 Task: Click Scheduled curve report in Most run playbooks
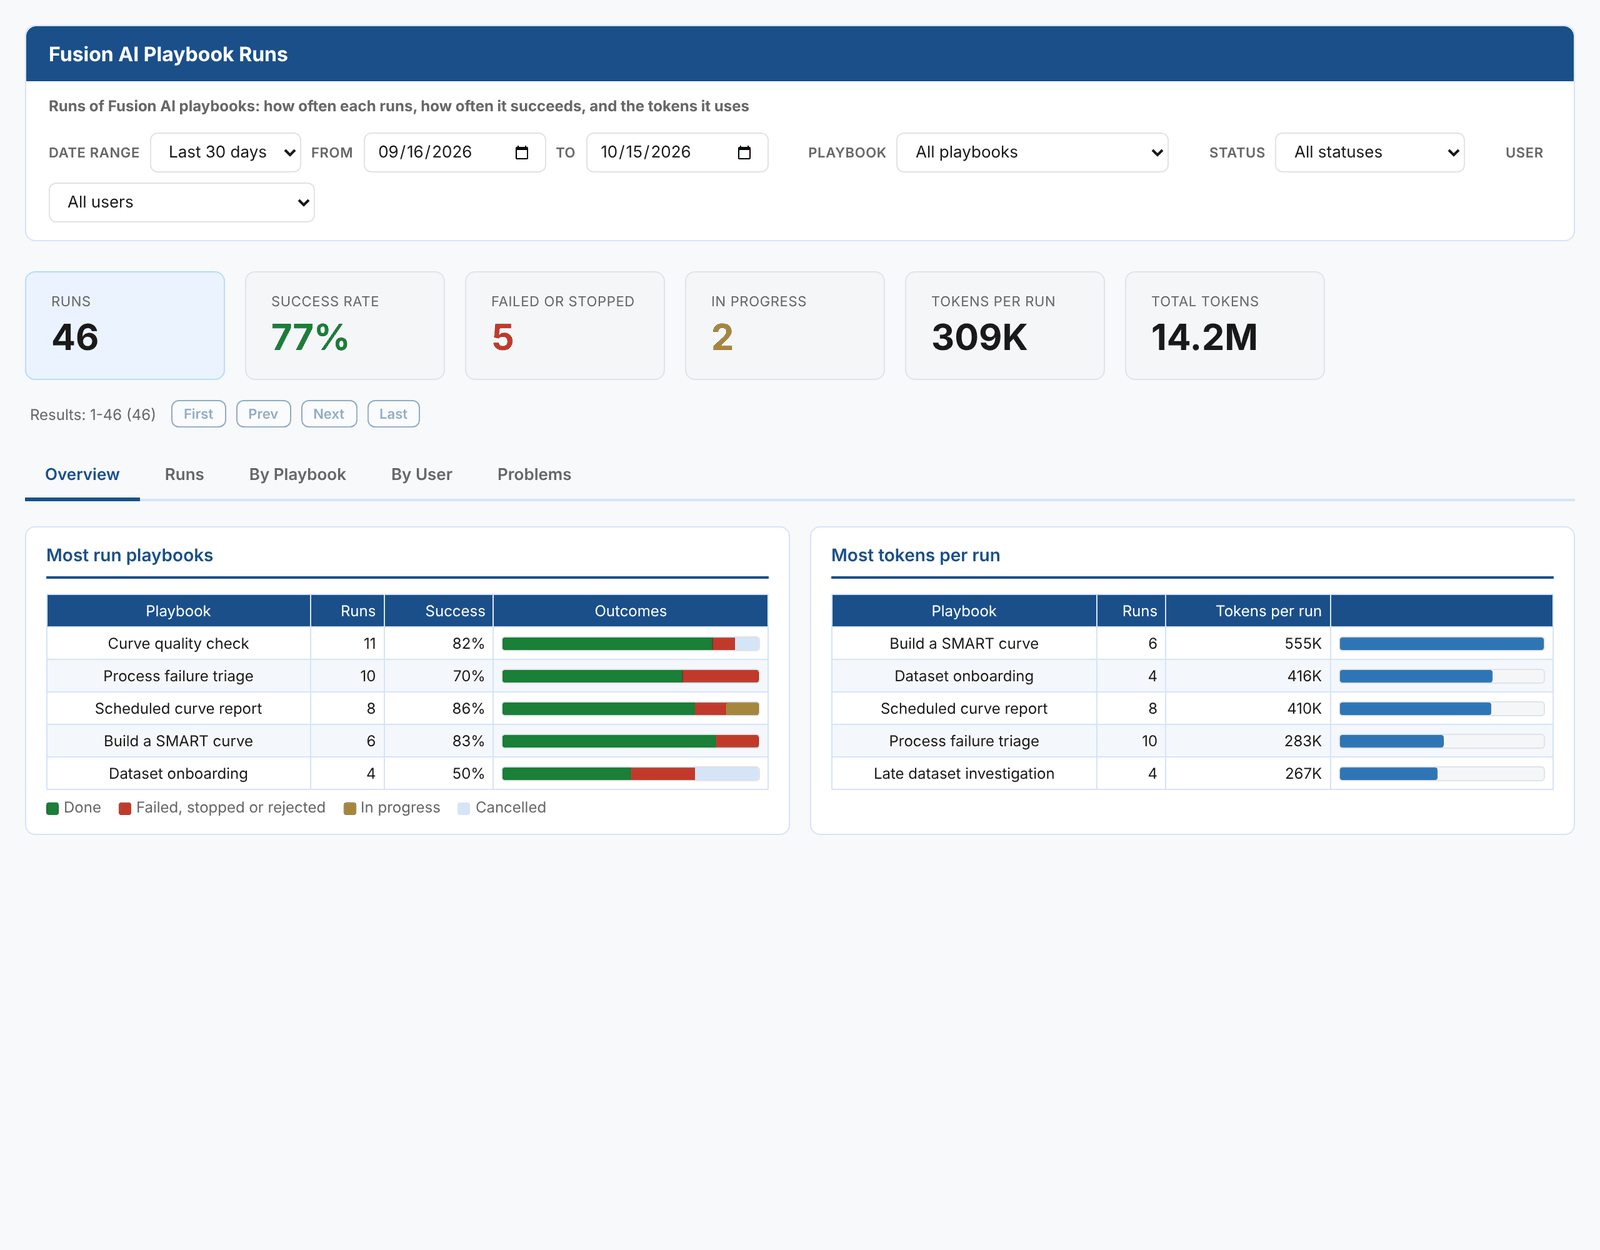click(x=178, y=709)
